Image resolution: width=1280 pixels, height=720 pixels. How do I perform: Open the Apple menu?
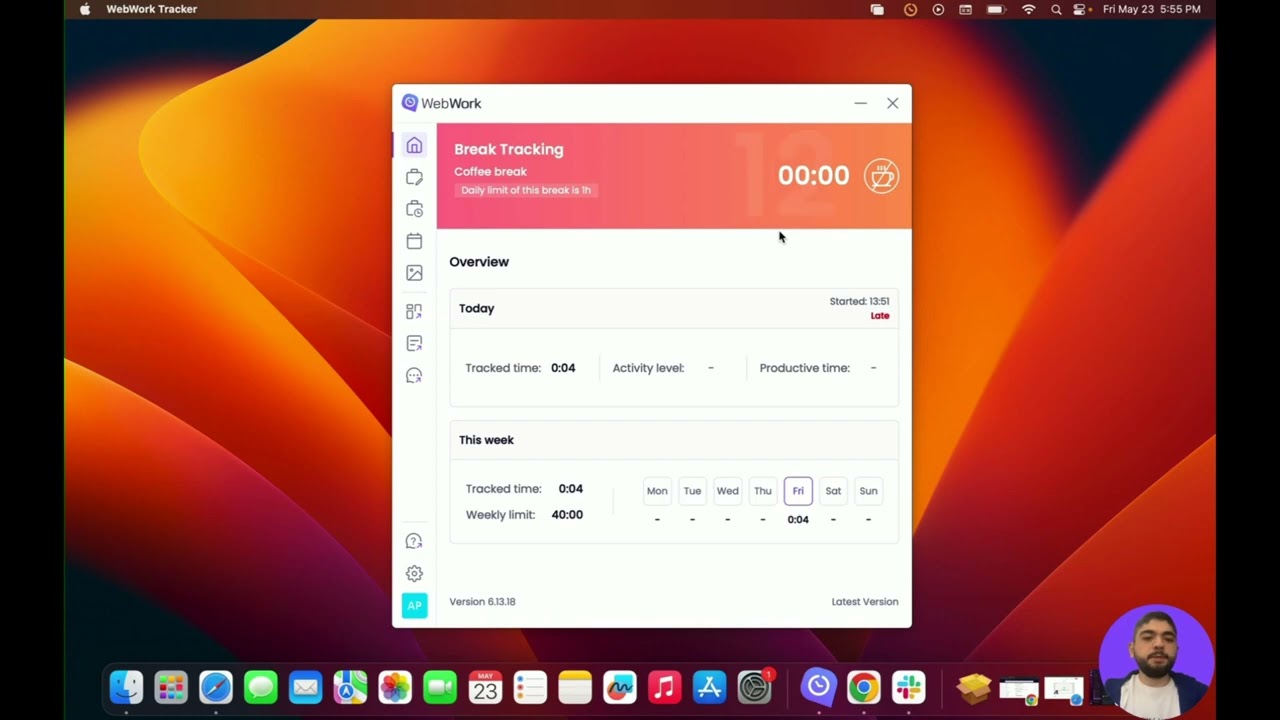[x=85, y=9]
